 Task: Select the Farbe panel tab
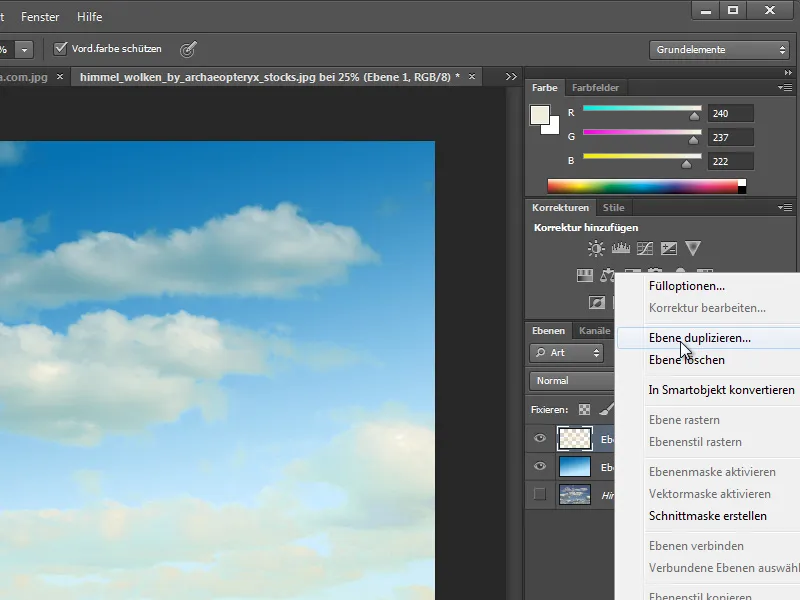(544, 88)
